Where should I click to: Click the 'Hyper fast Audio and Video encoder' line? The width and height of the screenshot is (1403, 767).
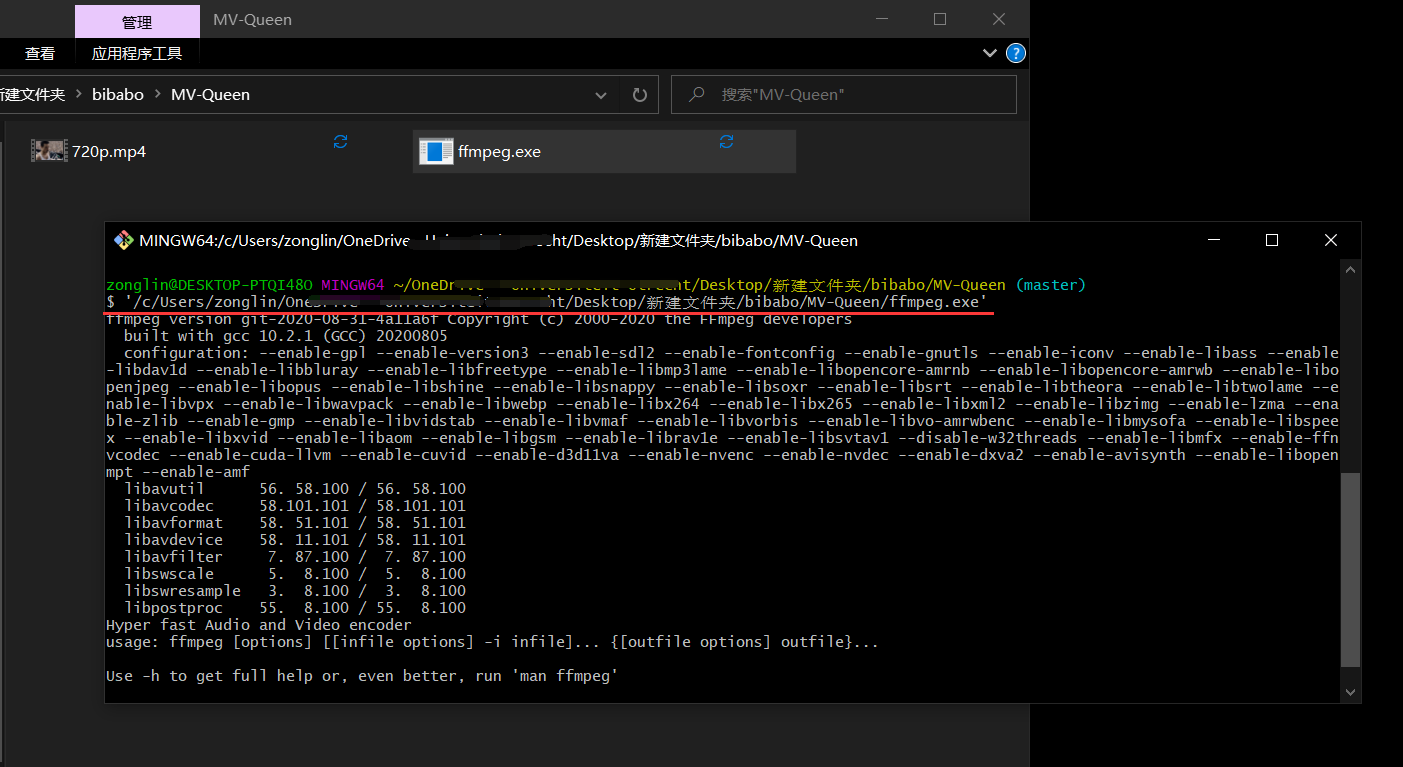[x=258, y=625]
